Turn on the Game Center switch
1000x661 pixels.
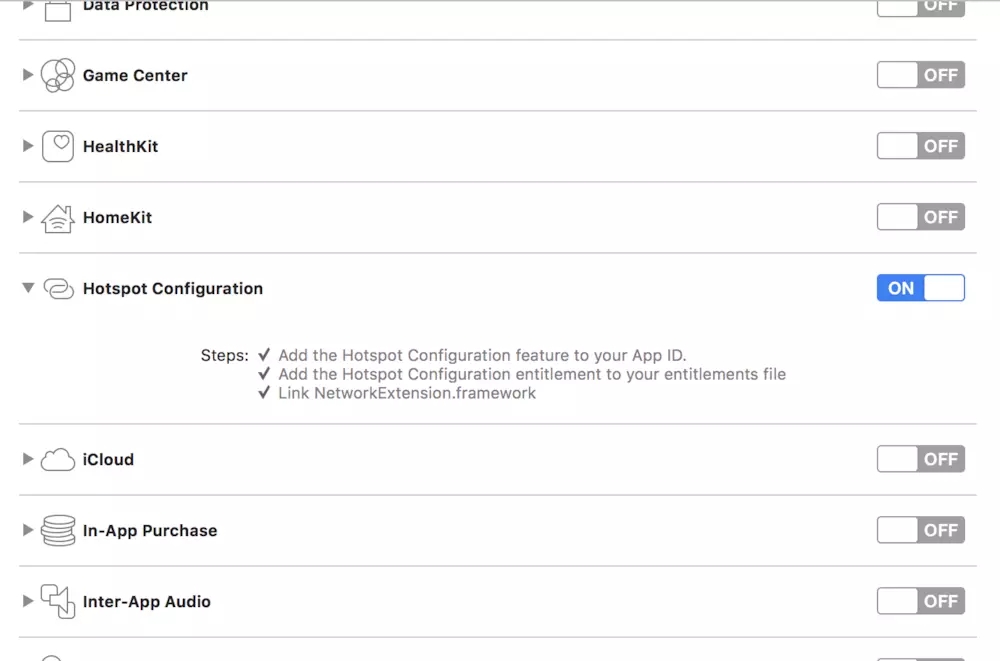(920, 75)
